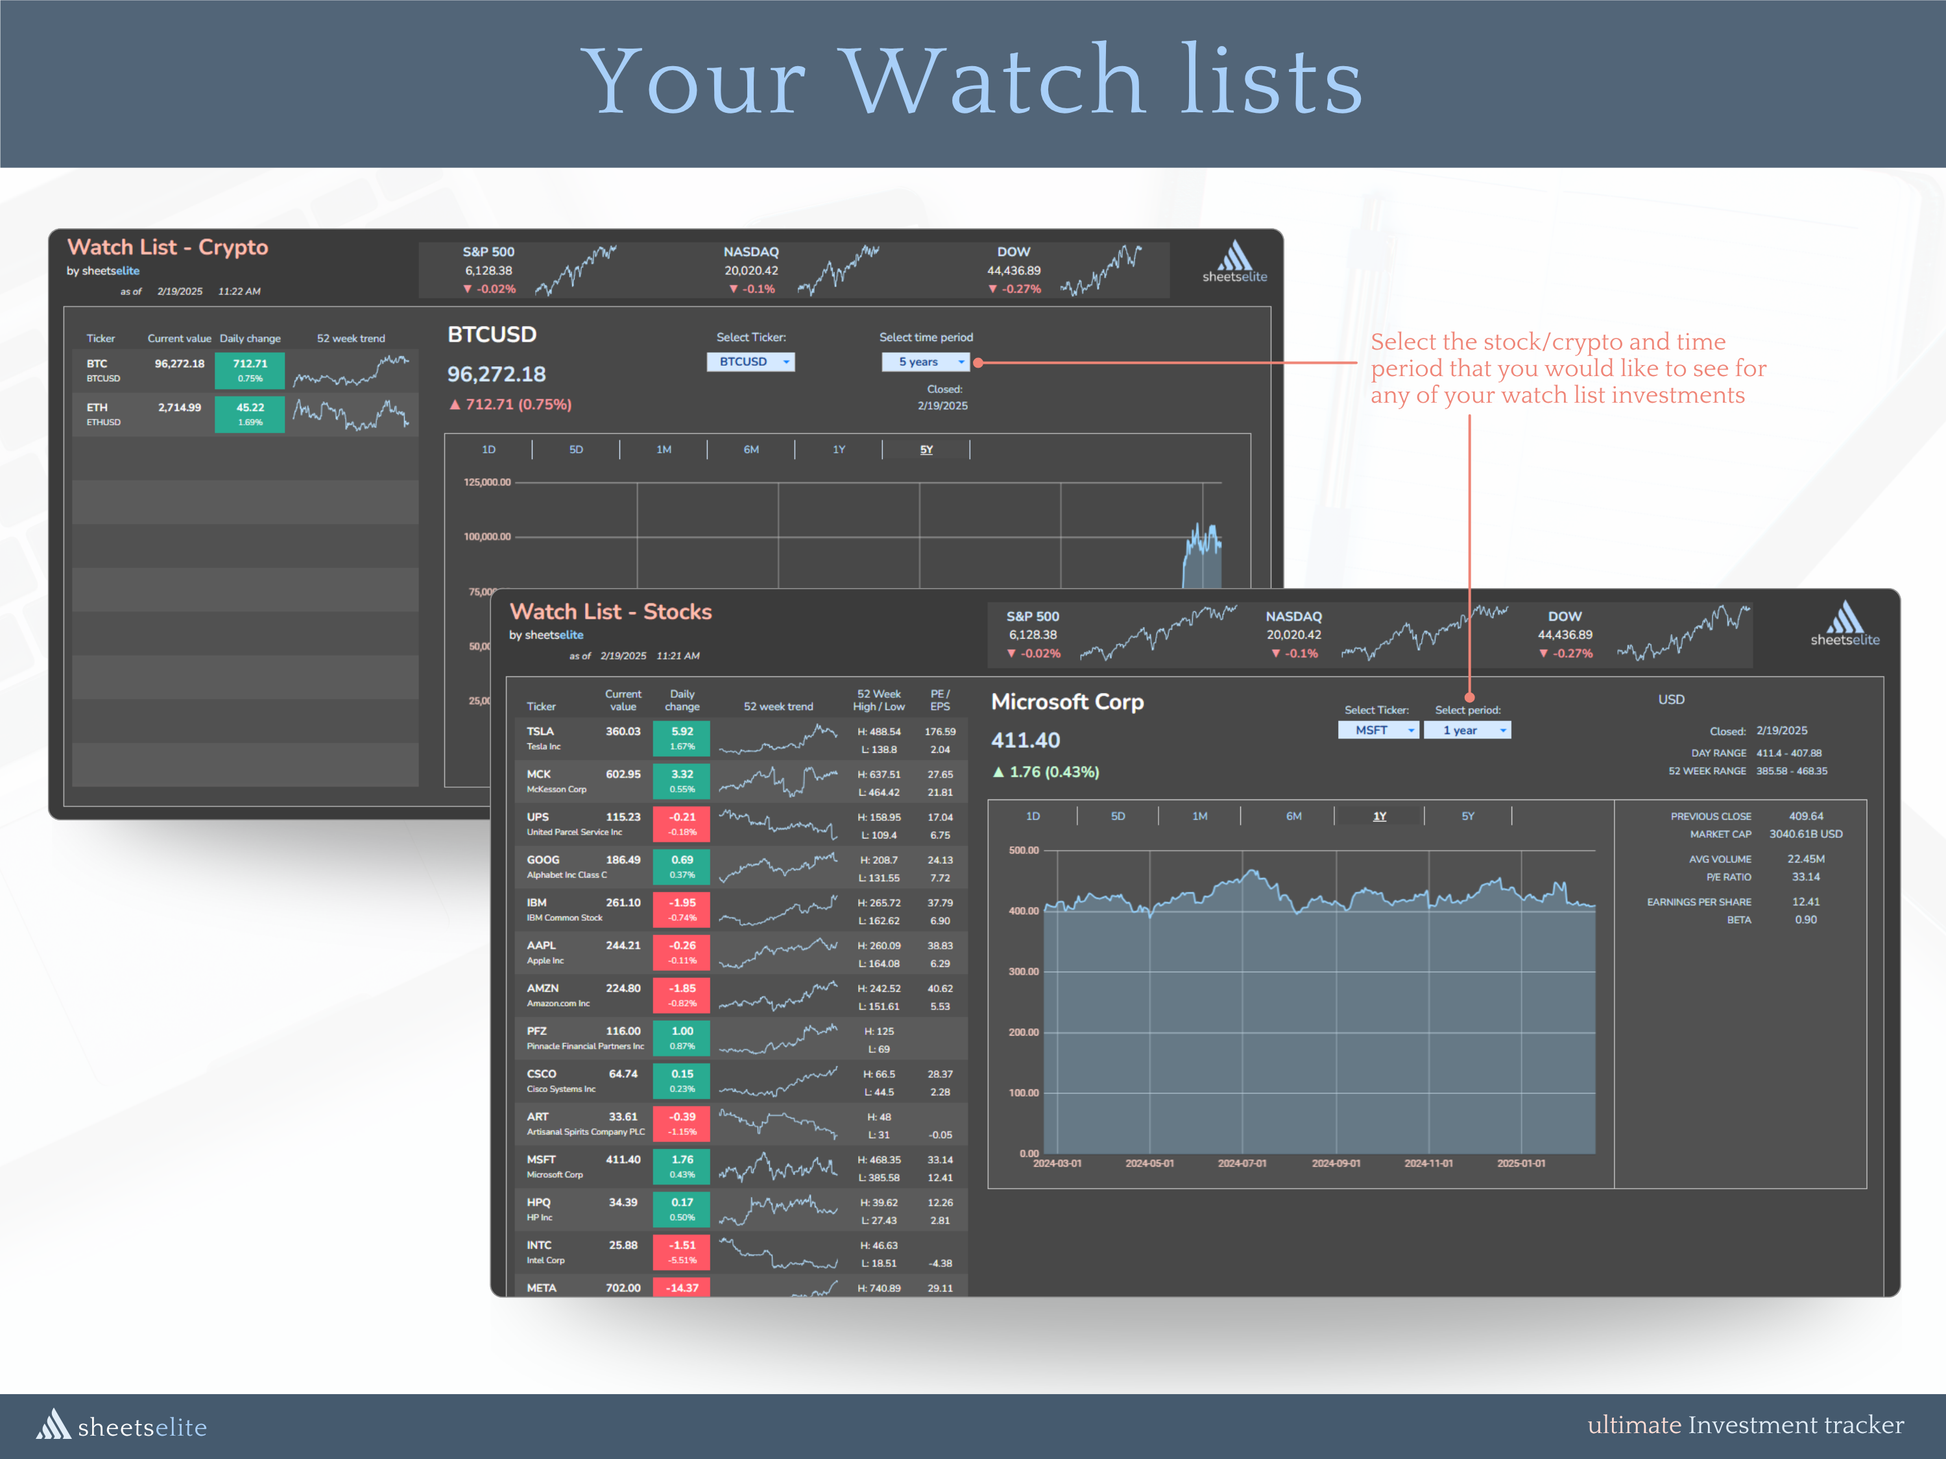Select the 5Y tab in Microsoft chart
Screen dimensions: 1946x1459
click(1468, 816)
